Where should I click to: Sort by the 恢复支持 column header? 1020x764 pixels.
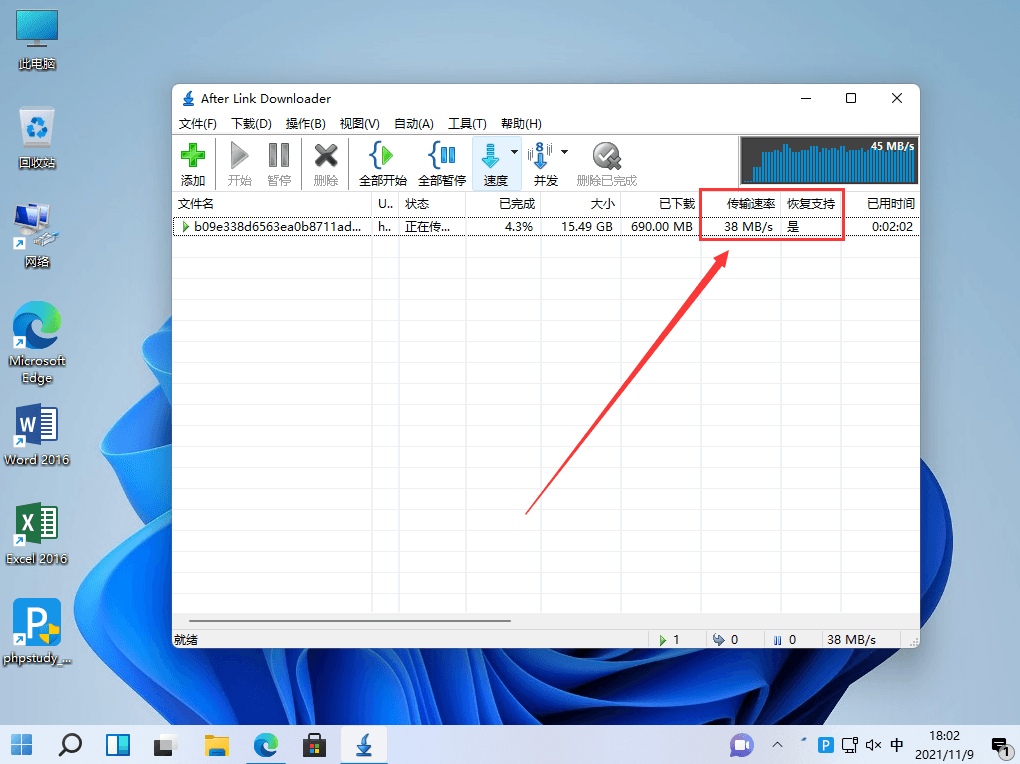(811, 204)
